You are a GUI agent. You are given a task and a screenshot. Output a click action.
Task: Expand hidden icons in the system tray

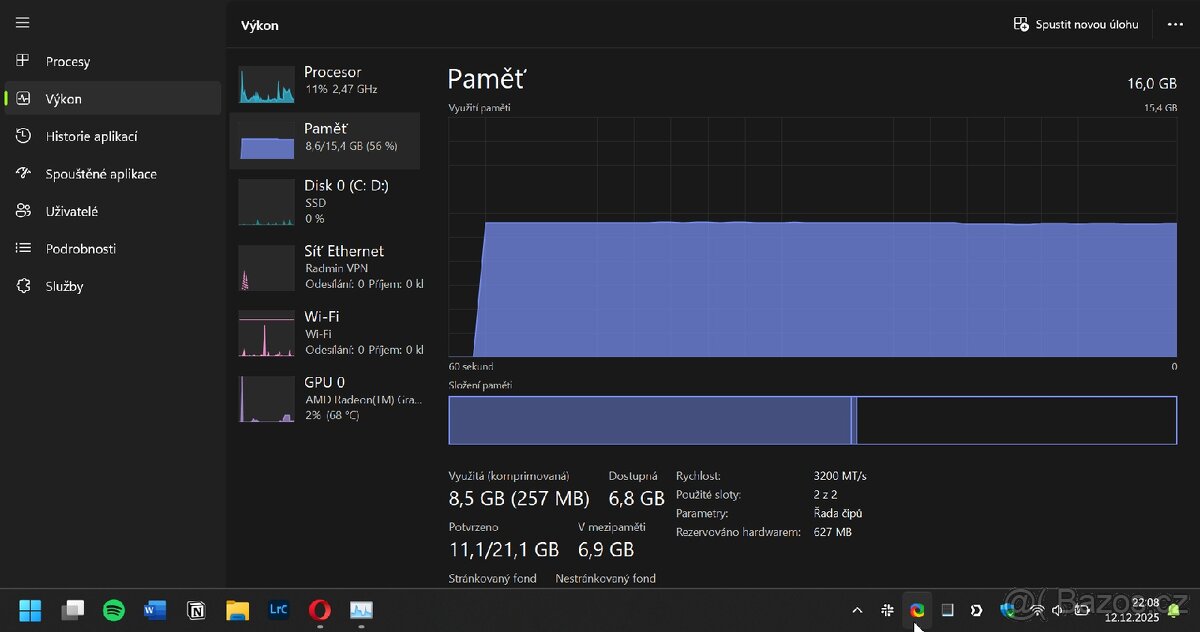click(x=857, y=610)
